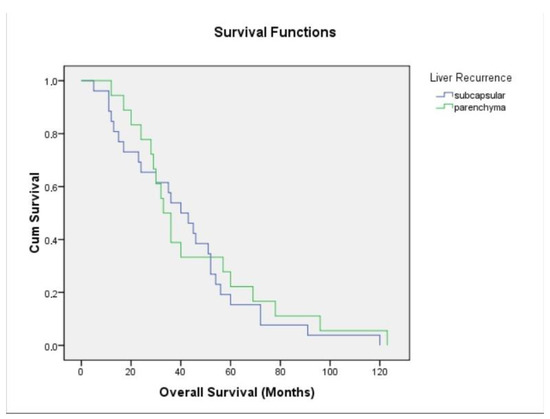Image resolution: width=550 pixels, height=419 pixels.
Task: Click the 1.0 tick on y-axis
Action: pyautogui.click(x=51, y=81)
